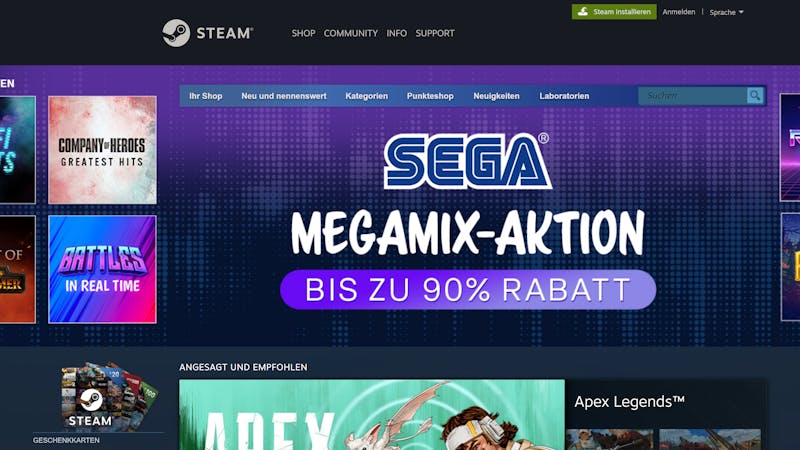This screenshot has width=800, height=450.
Task: Click the magnifier search icon
Action: point(755,95)
